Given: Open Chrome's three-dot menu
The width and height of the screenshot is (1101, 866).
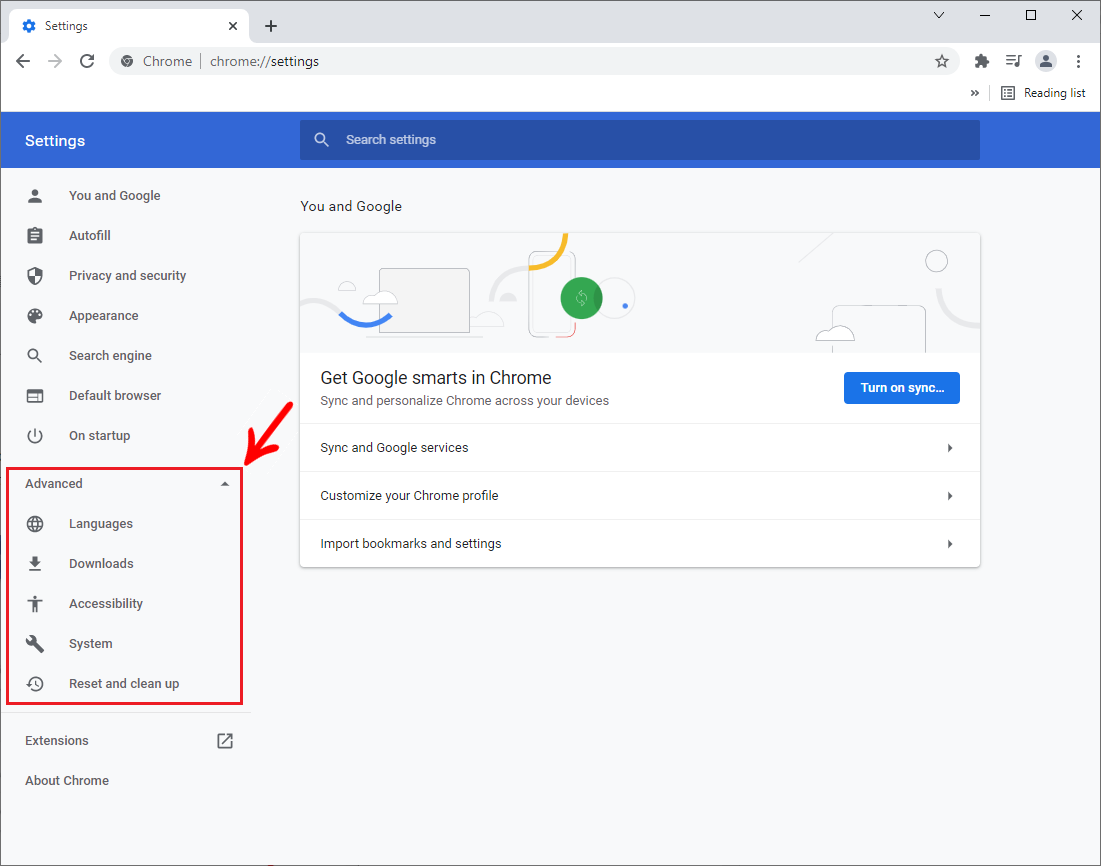Looking at the screenshot, I should 1078,61.
